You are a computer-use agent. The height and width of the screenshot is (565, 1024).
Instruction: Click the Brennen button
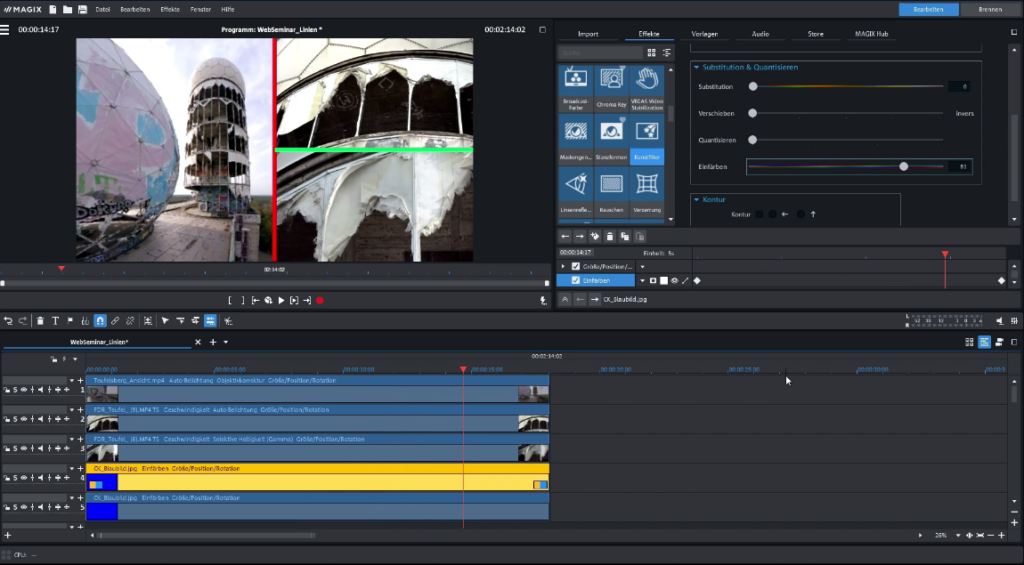click(x=990, y=10)
